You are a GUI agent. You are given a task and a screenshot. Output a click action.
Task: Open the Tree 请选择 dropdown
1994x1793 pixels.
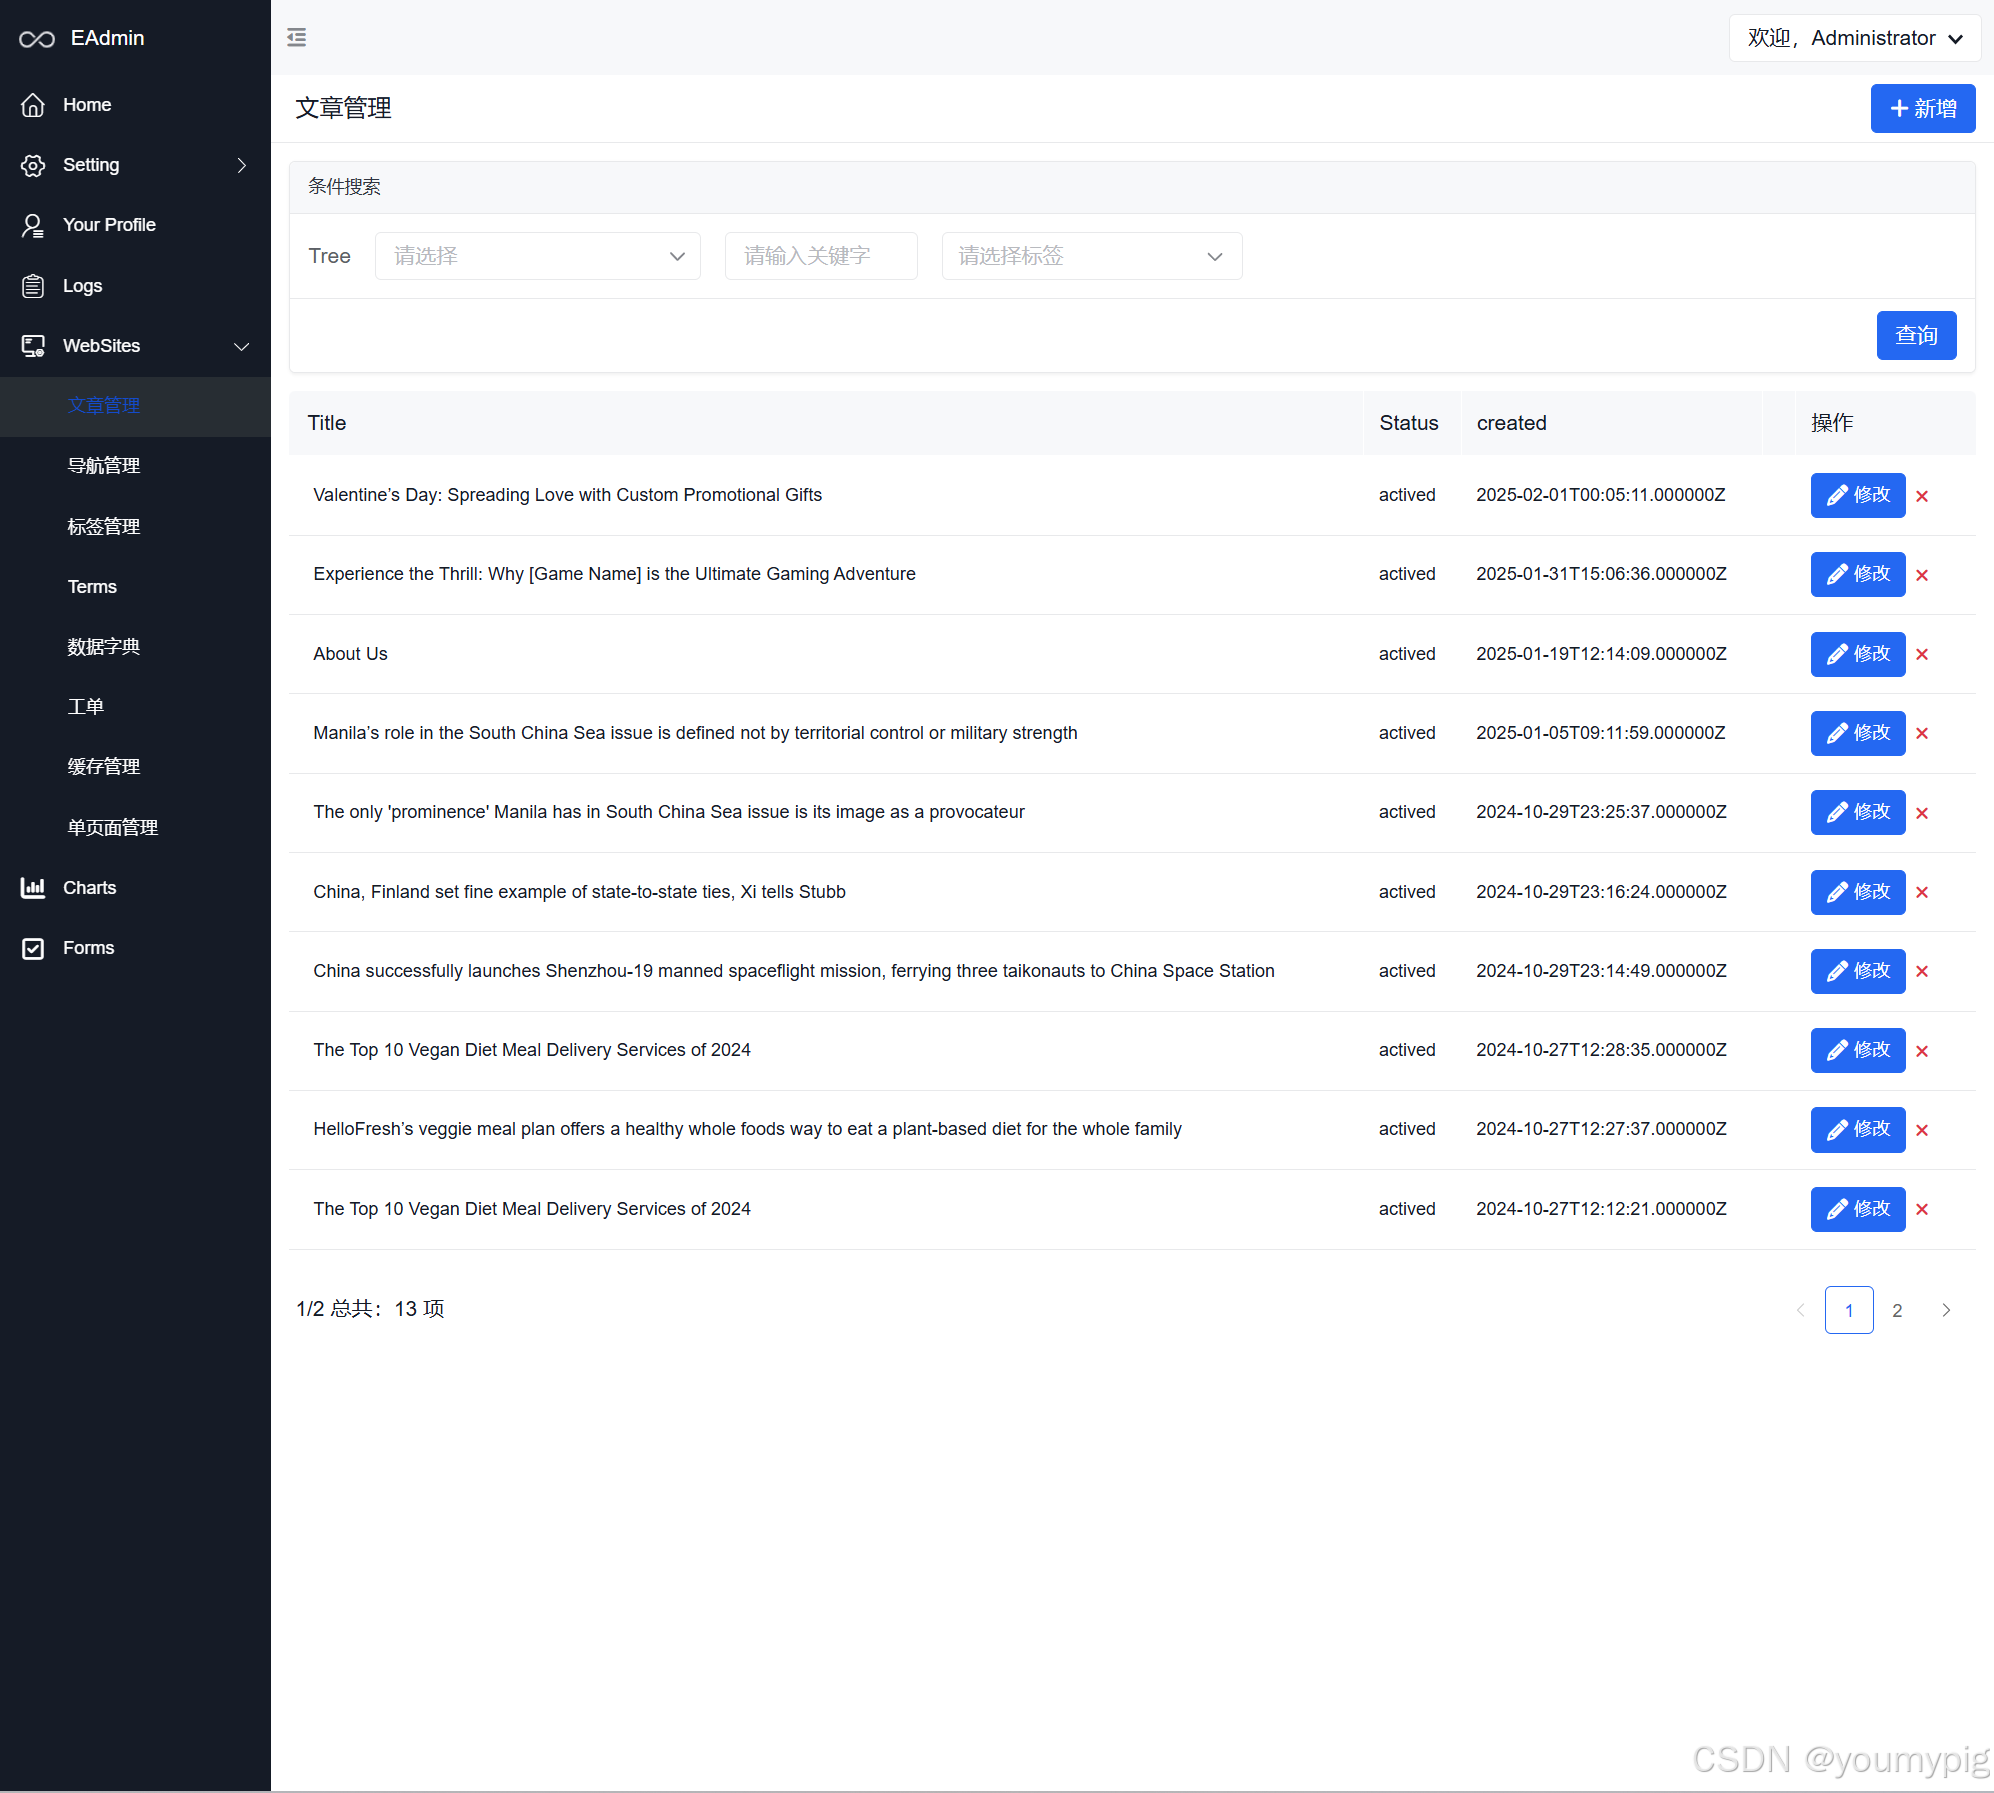(x=537, y=257)
